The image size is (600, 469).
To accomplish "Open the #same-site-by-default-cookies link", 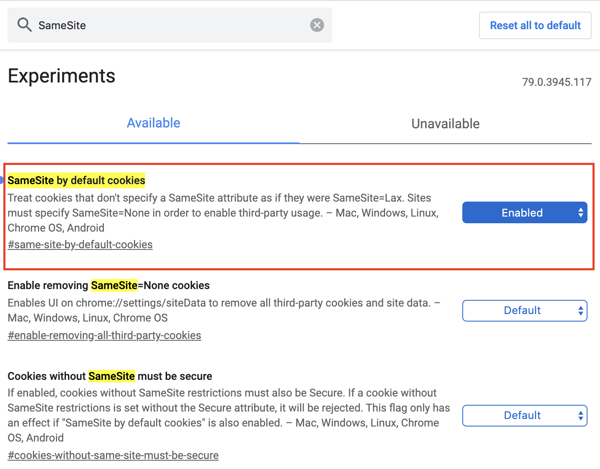I will [x=80, y=244].
